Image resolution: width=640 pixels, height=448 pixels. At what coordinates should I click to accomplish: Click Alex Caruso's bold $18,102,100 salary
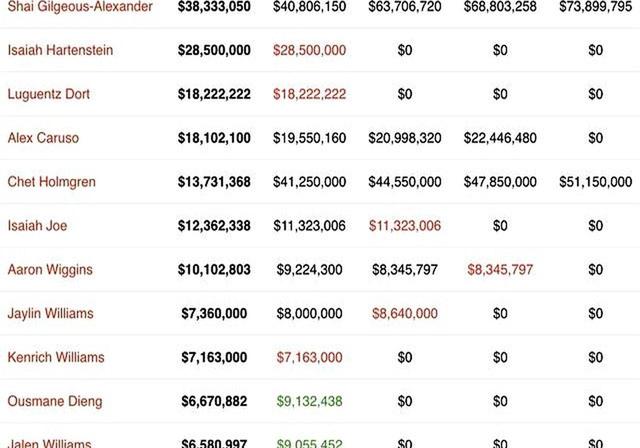point(214,138)
